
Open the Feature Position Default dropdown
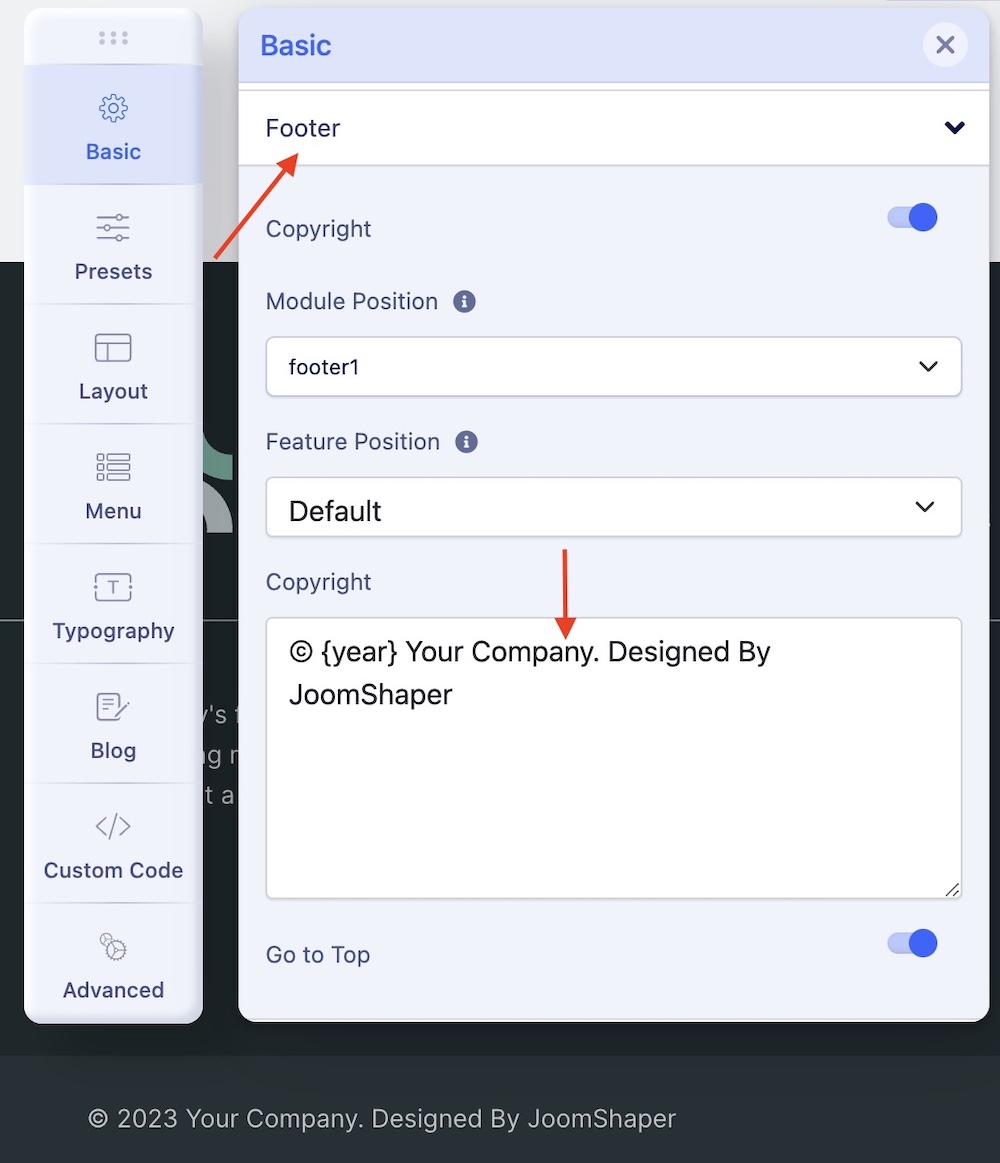(x=613, y=508)
